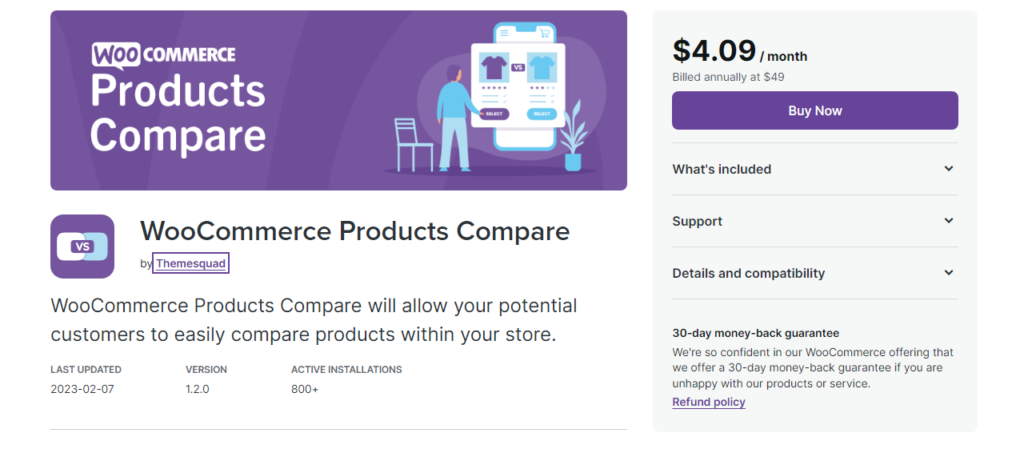The width and height of the screenshot is (1024, 449).
Task: Click the light blue t-shirt in the banner
Action: pos(541,67)
